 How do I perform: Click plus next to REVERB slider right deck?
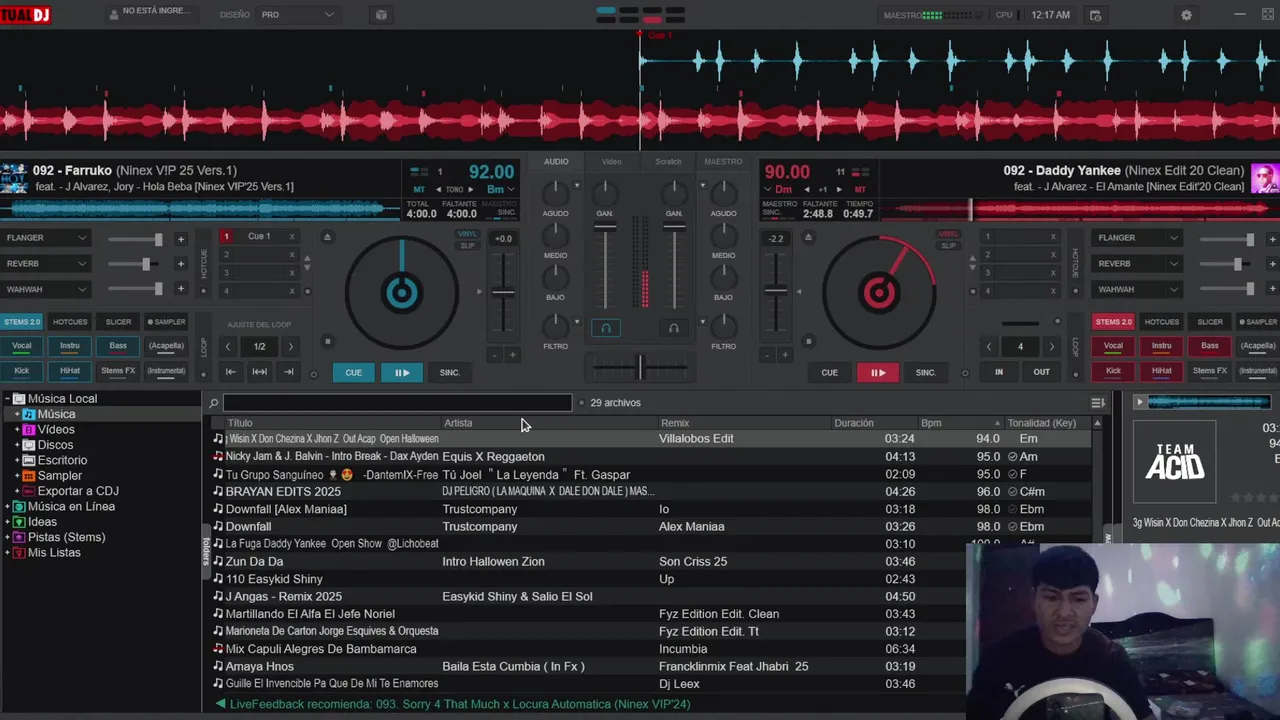point(1272,264)
